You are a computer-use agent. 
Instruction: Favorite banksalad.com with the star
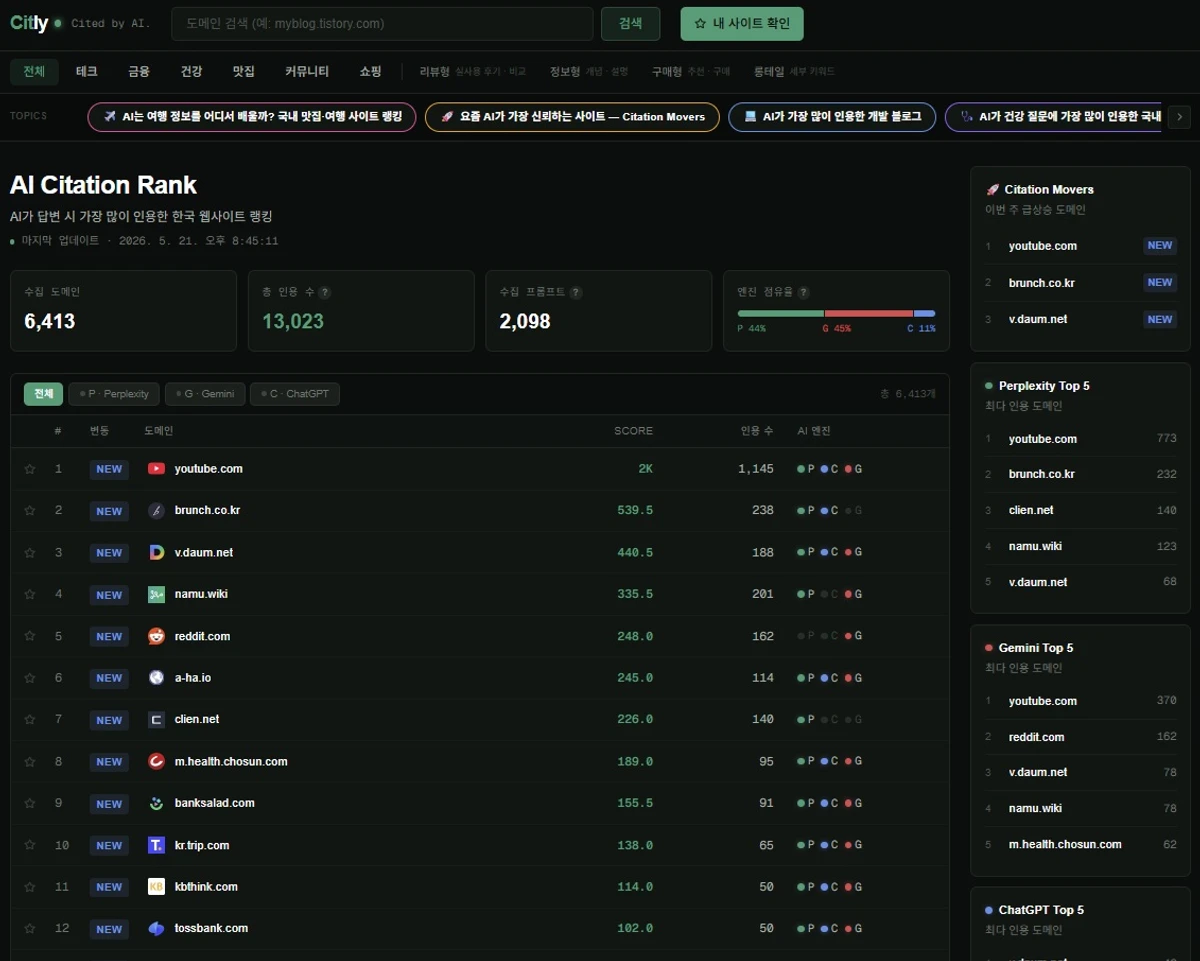pos(30,803)
